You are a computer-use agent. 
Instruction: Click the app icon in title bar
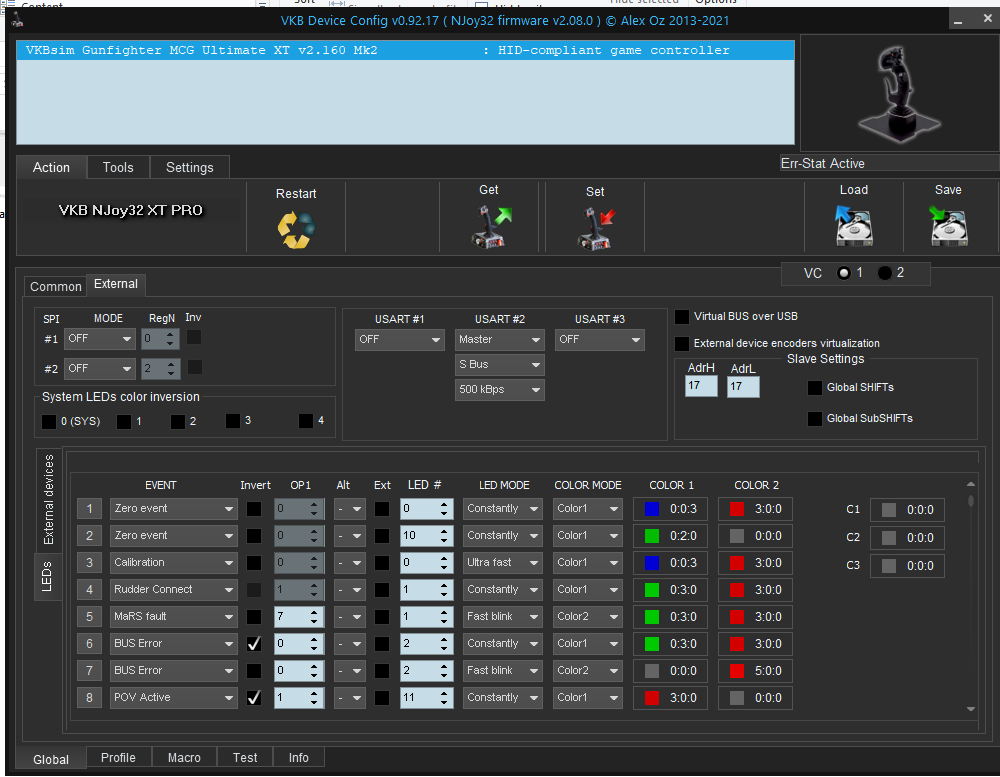click(18, 21)
